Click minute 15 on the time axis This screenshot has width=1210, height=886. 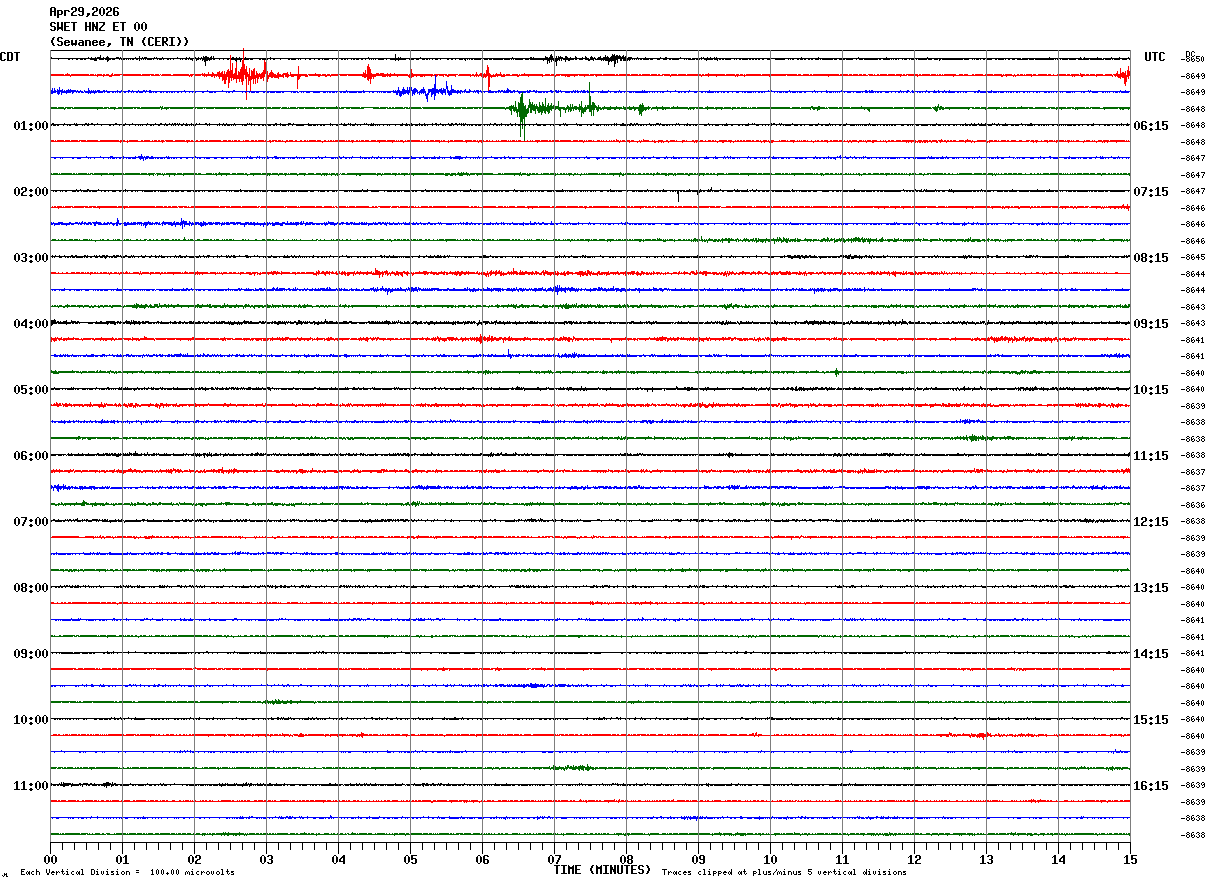click(1129, 859)
